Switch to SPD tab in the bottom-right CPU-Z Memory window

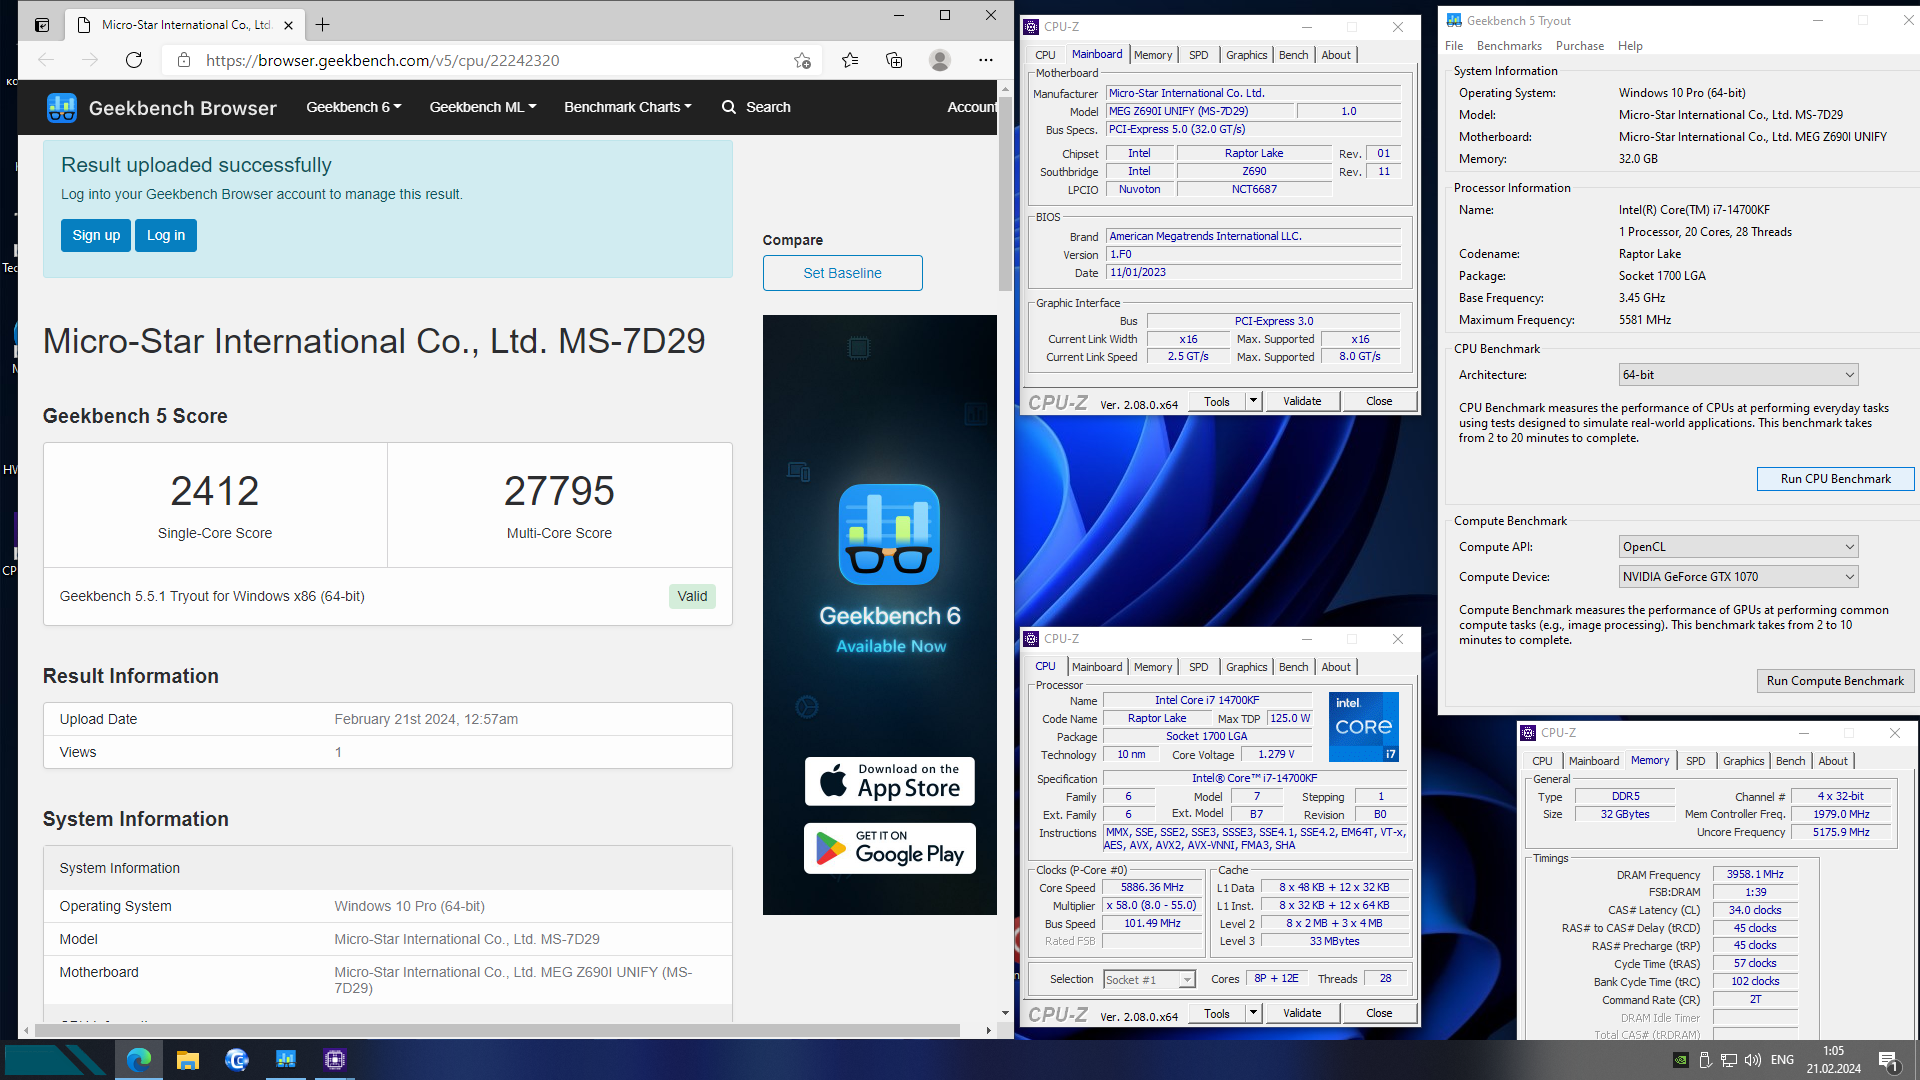click(x=1696, y=761)
